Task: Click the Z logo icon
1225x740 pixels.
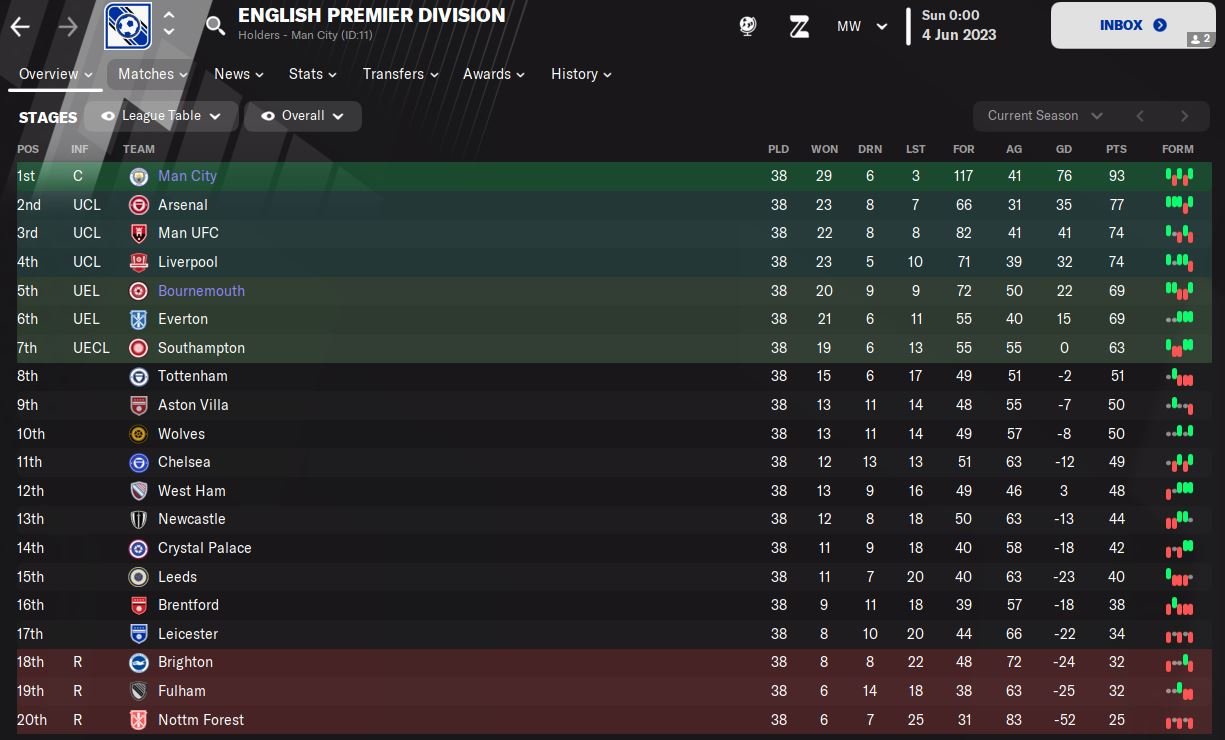Action: pos(798,27)
